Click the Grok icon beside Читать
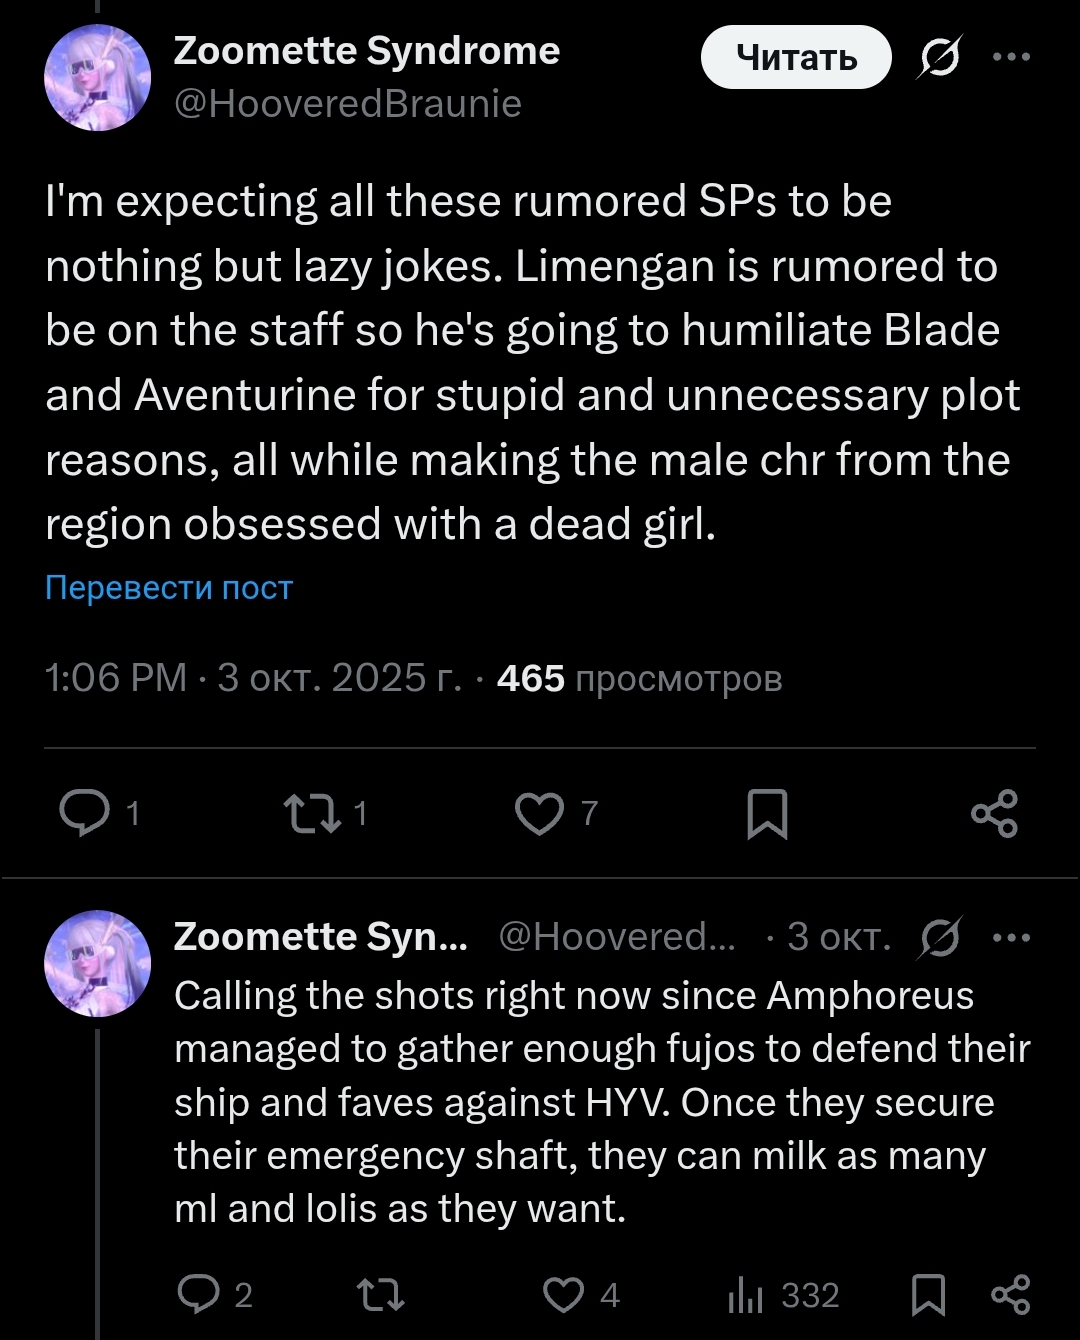 (939, 58)
